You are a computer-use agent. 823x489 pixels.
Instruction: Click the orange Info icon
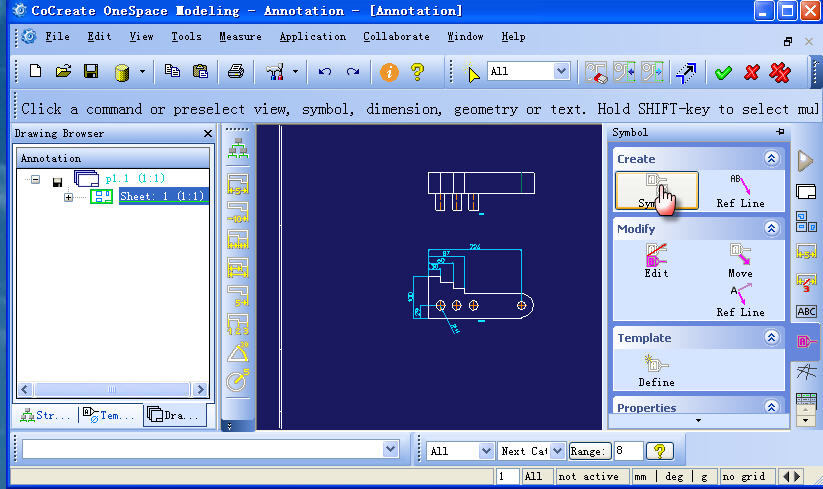point(389,72)
